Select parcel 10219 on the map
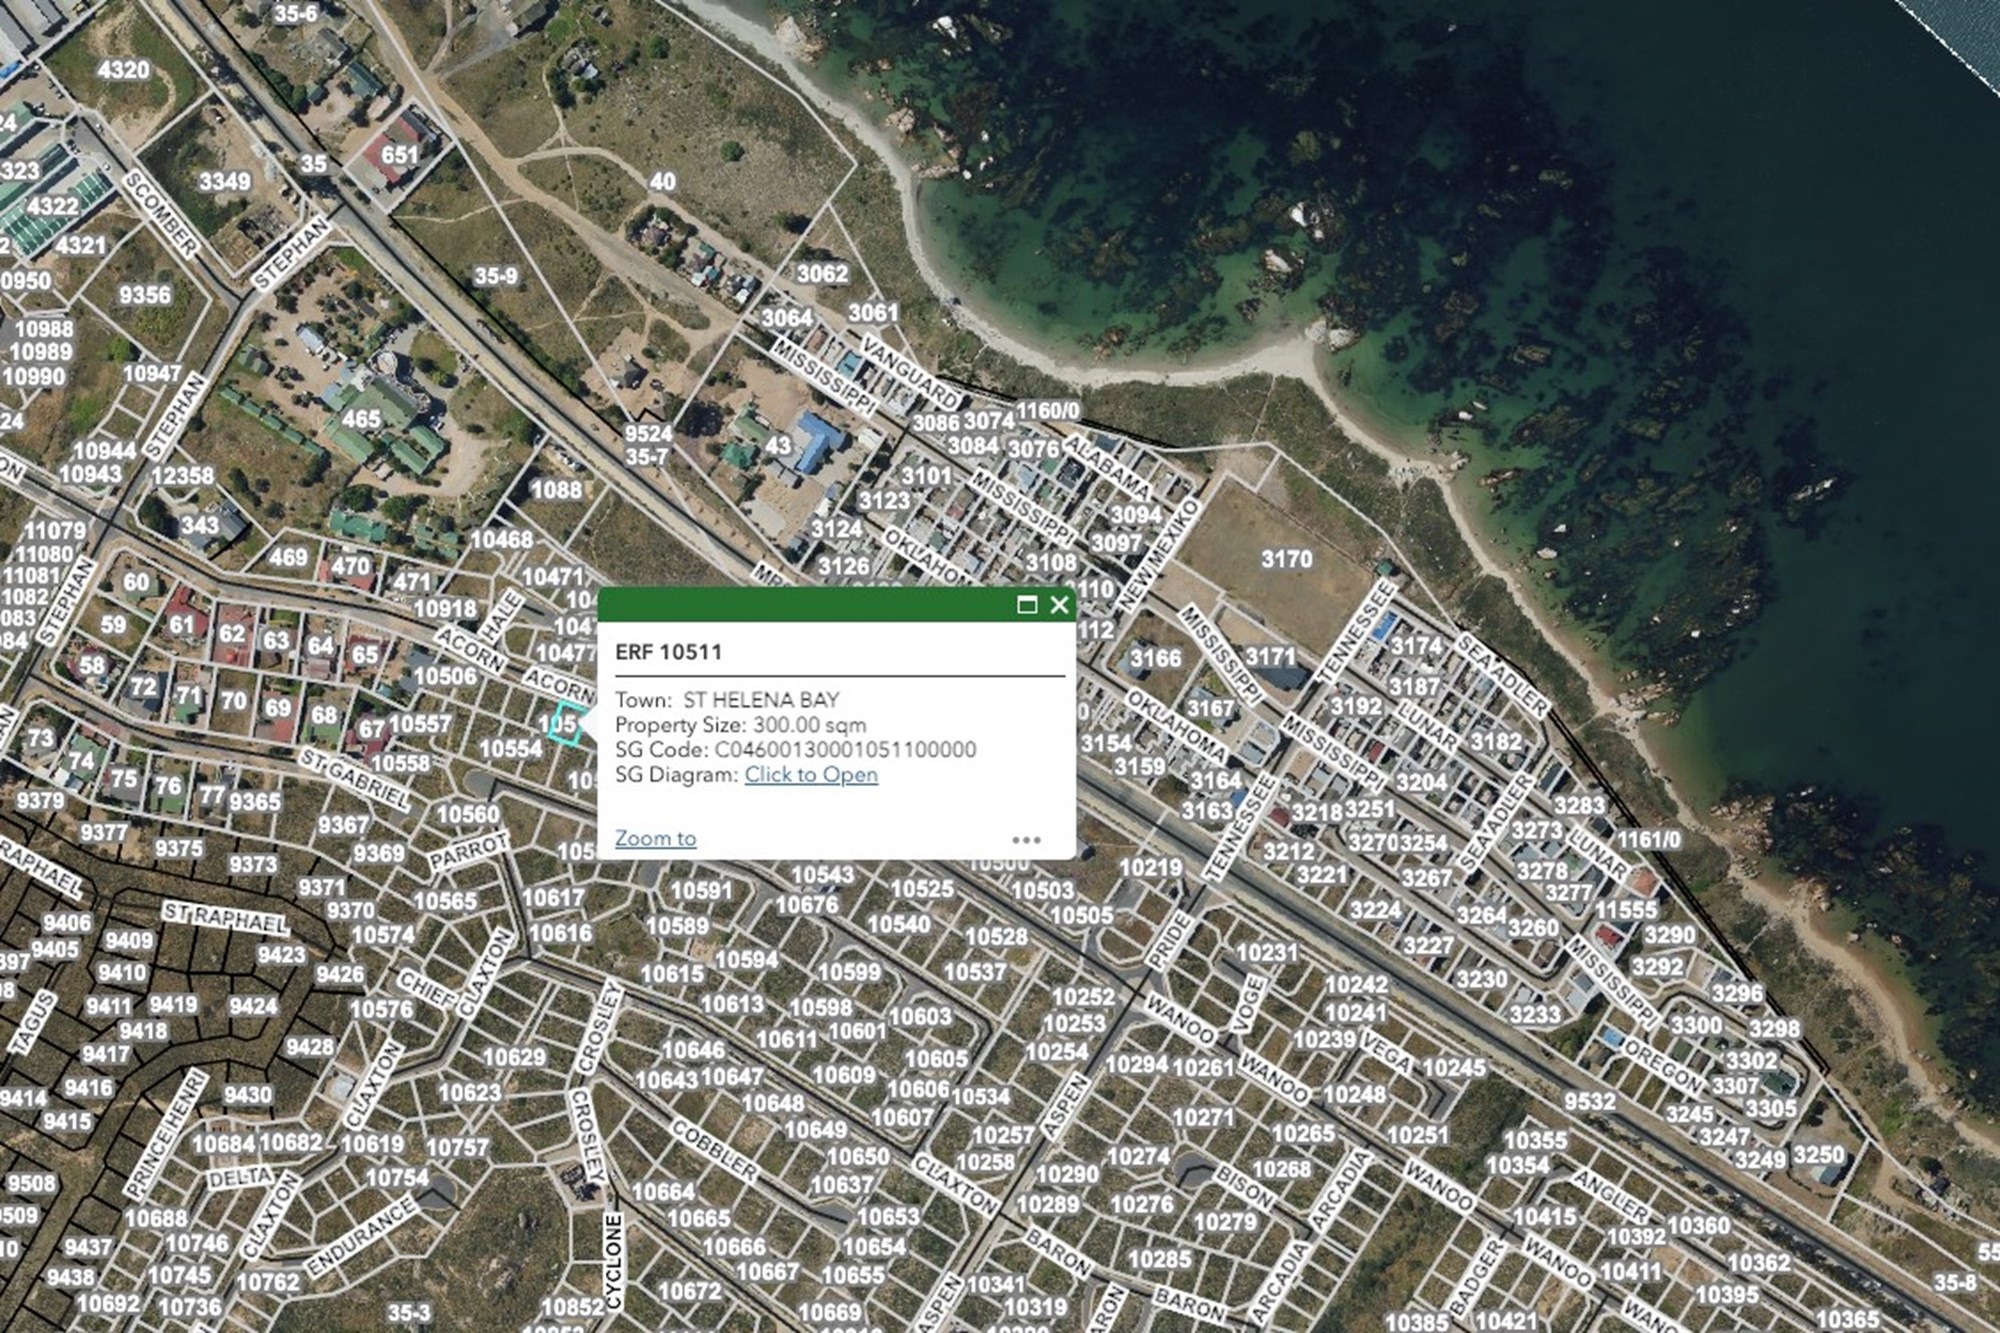Viewport: 2000px width, 1333px height. tap(1151, 868)
